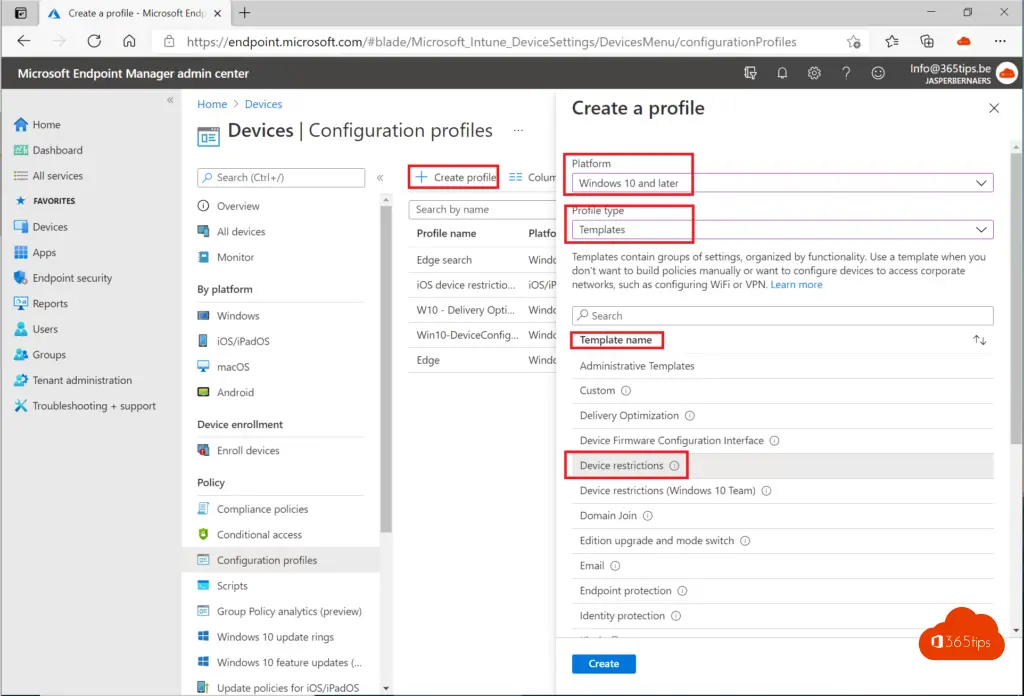The height and width of the screenshot is (696, 1024).
Task: Select Administrative Templates template
Action: 782,366
